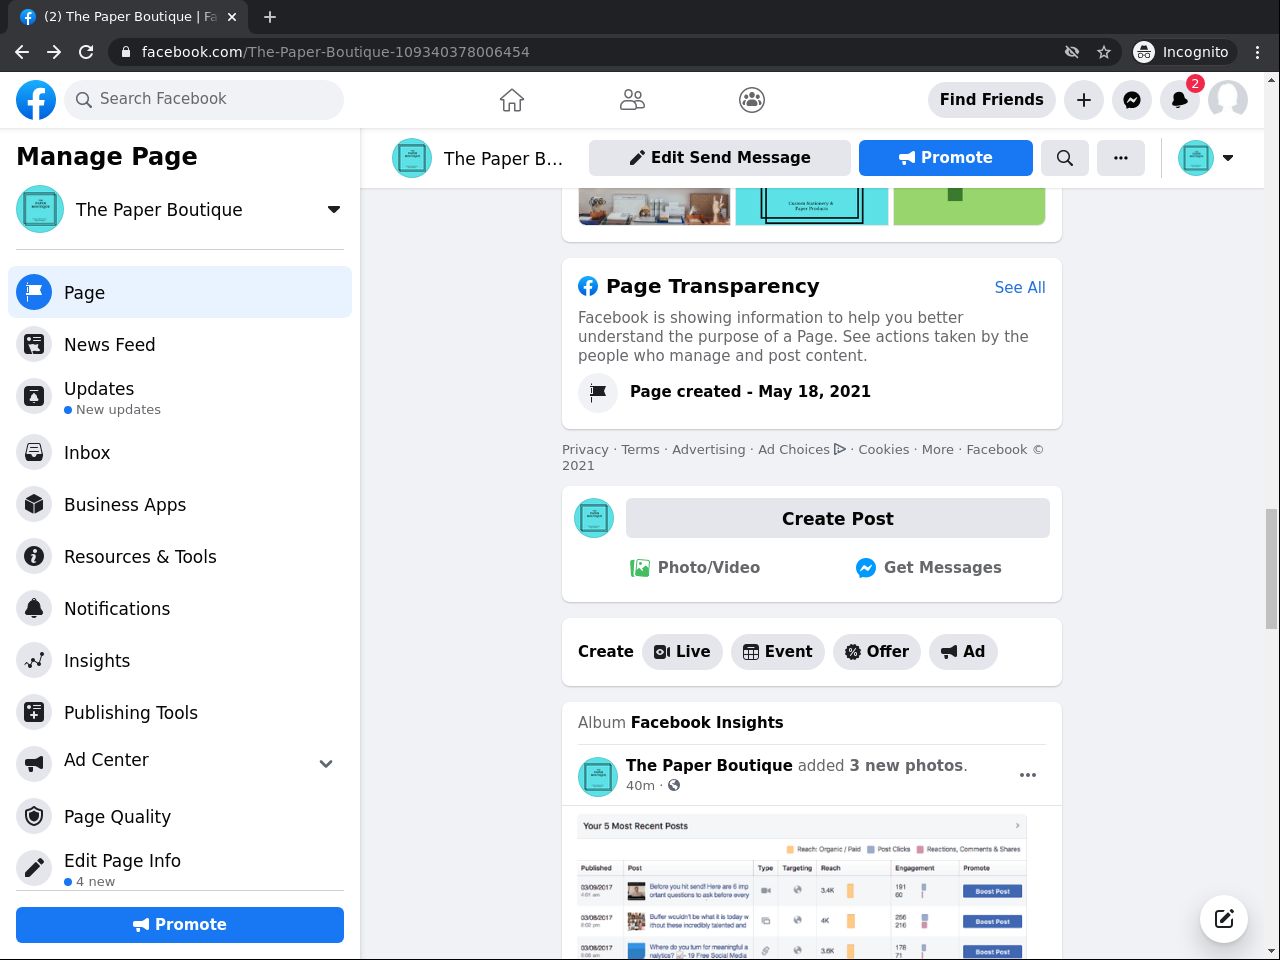
Task: Create an Ad
Action: 964,652
